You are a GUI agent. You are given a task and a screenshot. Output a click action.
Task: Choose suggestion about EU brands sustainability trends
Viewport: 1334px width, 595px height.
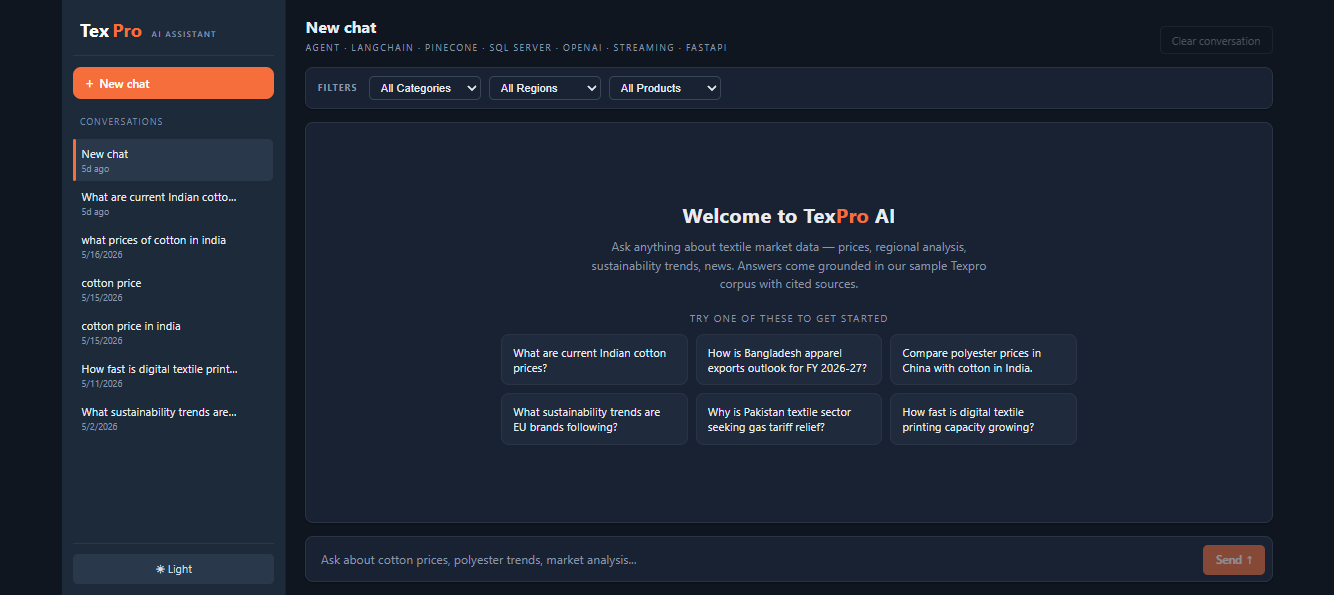click(594, 419)
